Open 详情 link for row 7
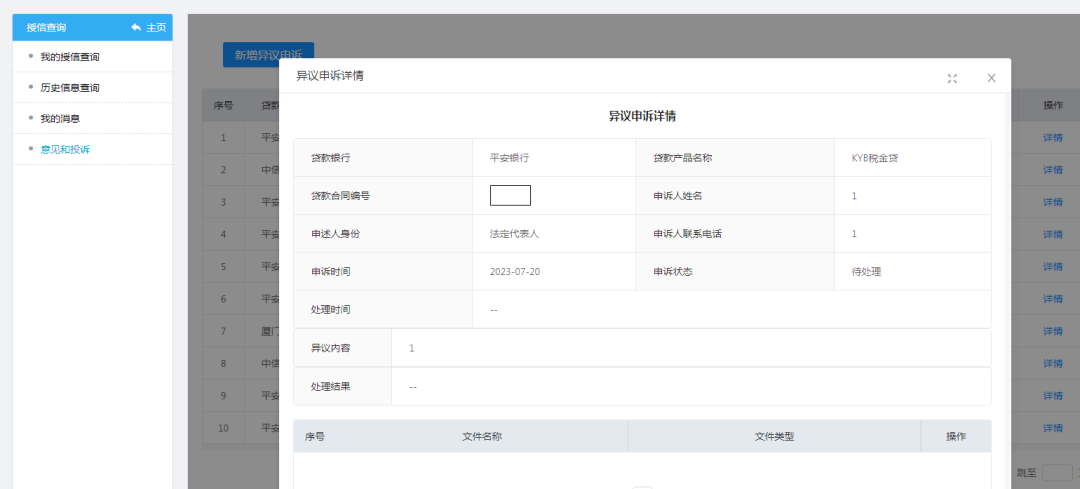1080x489 pixels. pyautogui.click(x=1052, y=331)
